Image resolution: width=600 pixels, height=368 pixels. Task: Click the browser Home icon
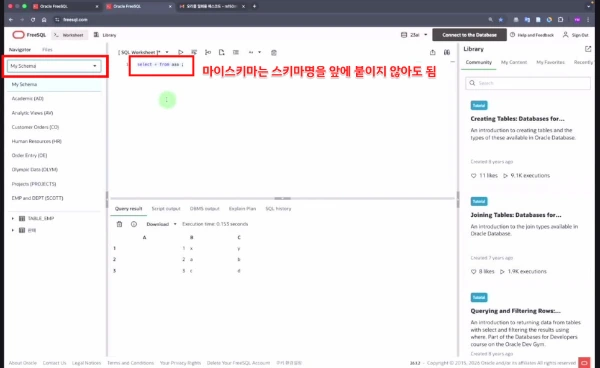44,20
